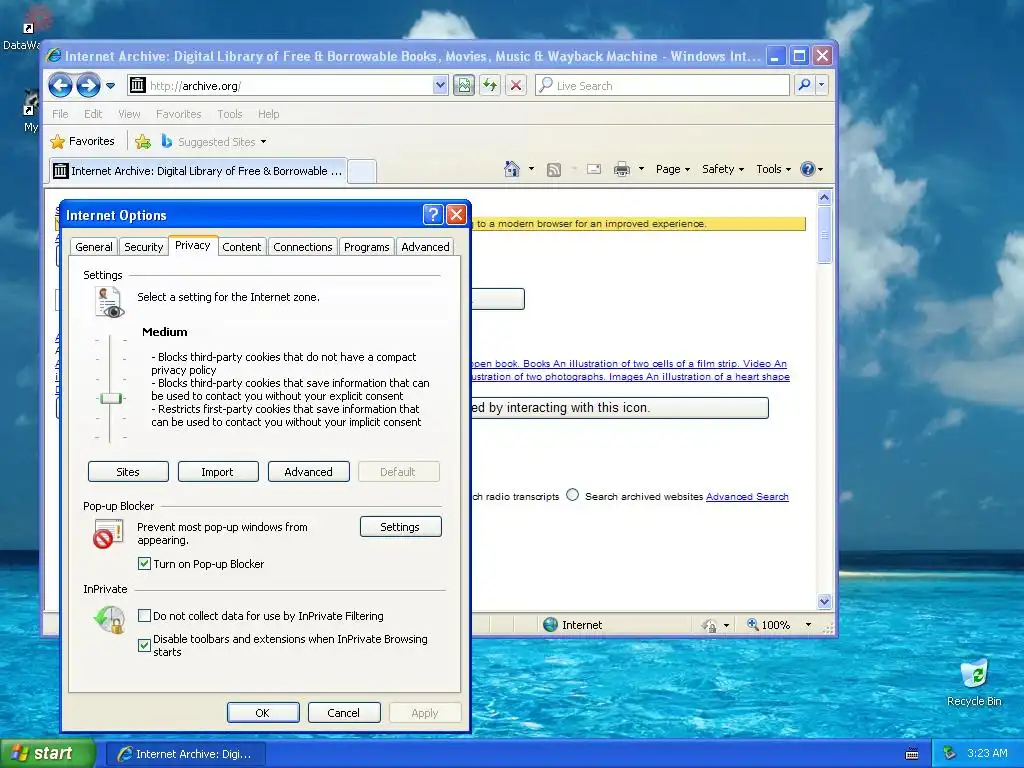Viewport: 1024px width, 768px height.
Task: Click the RSS Feeds icon
Action: pos(554,169)
